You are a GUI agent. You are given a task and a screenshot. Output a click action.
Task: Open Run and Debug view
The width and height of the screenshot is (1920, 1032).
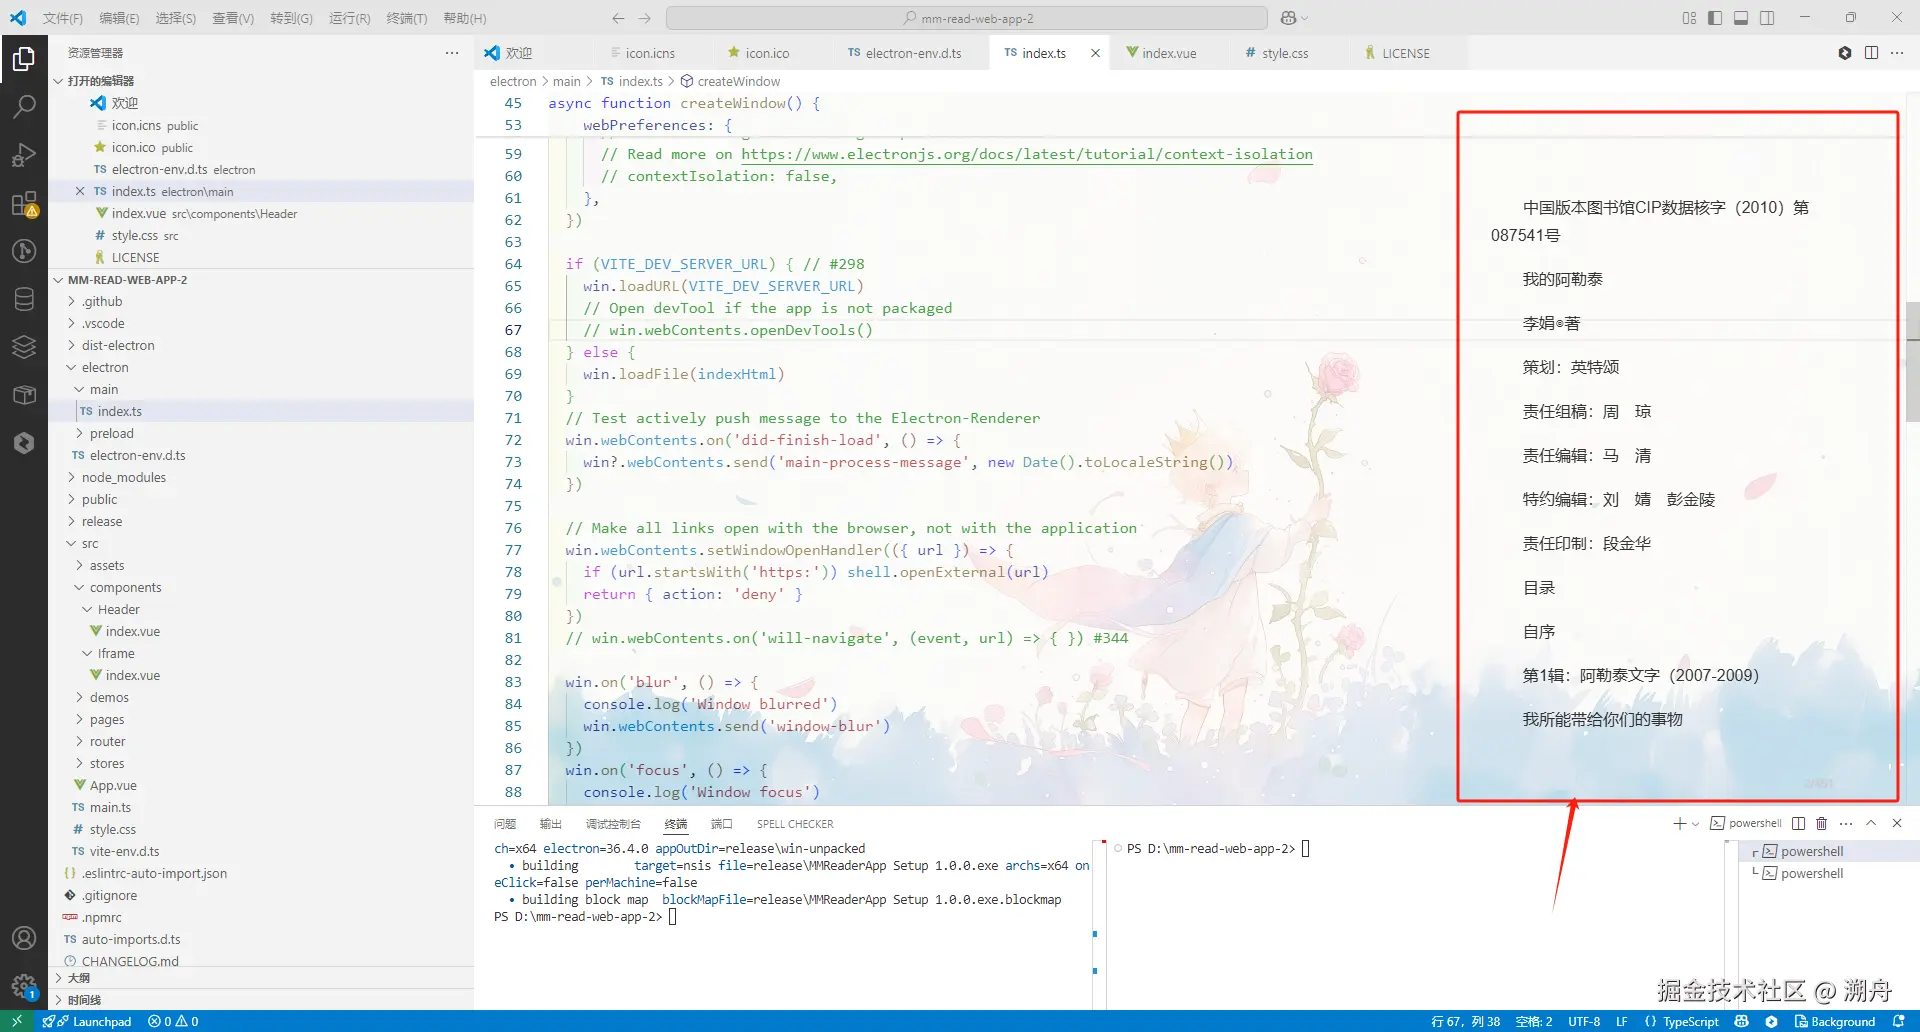(24, 155)
